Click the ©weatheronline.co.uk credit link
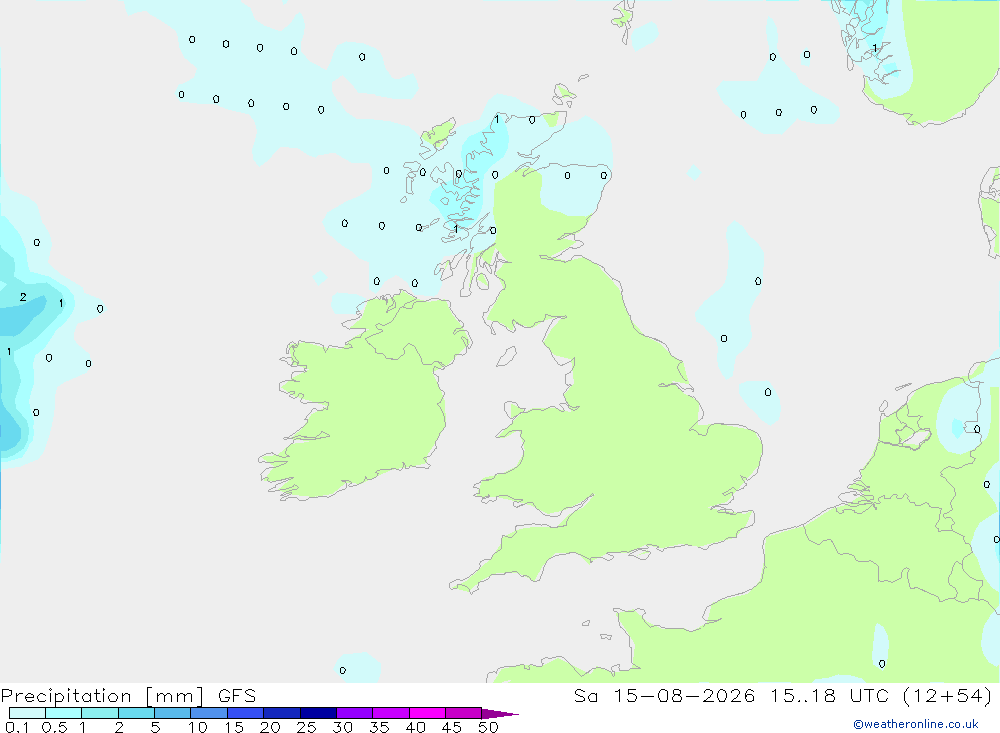The width and height of the screenshot is (1000, 733). coord(916,724)
